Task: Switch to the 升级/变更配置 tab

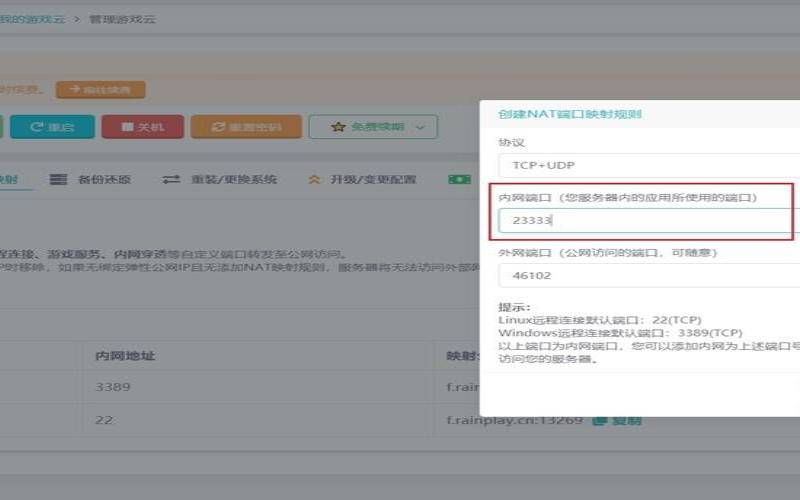Action: pos(363,180)
